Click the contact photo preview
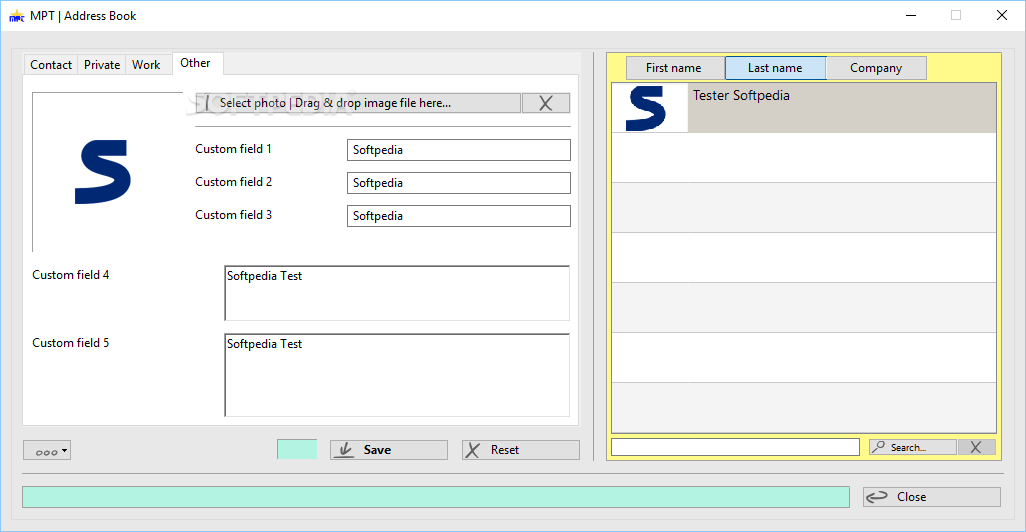This screenshot has height=532, width=1026. (105, 171)
